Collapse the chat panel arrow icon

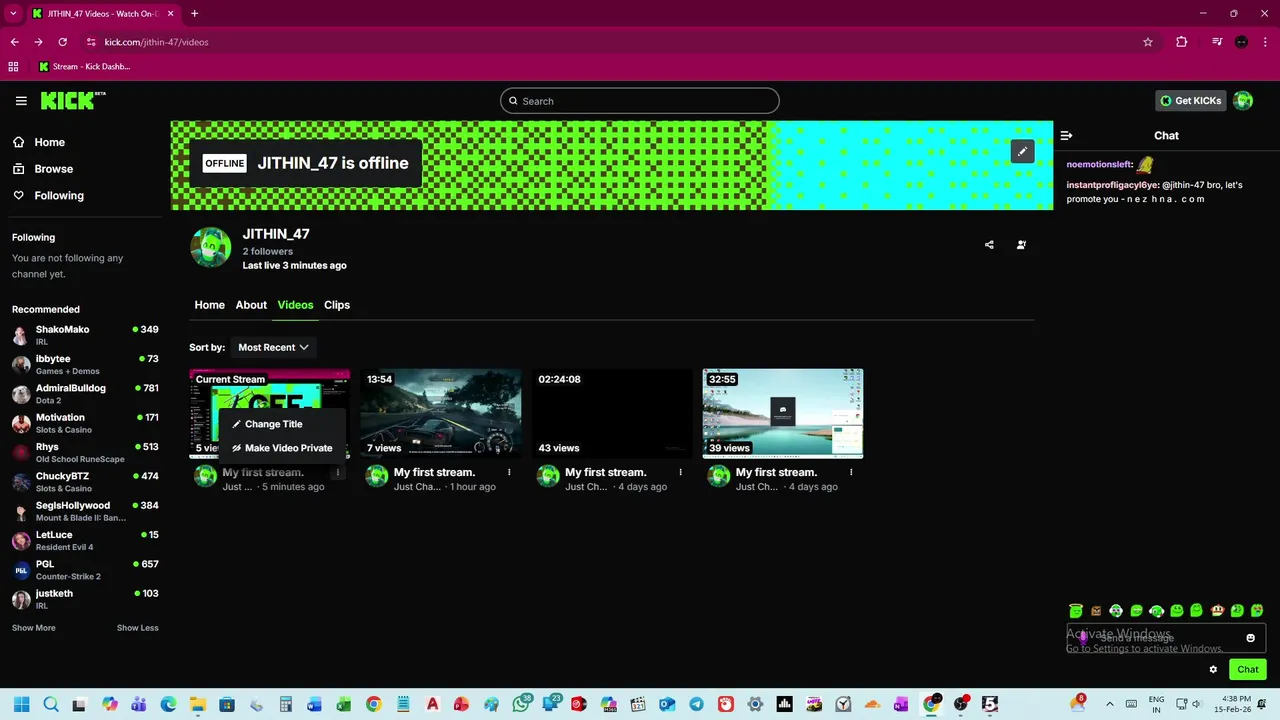1066,136
